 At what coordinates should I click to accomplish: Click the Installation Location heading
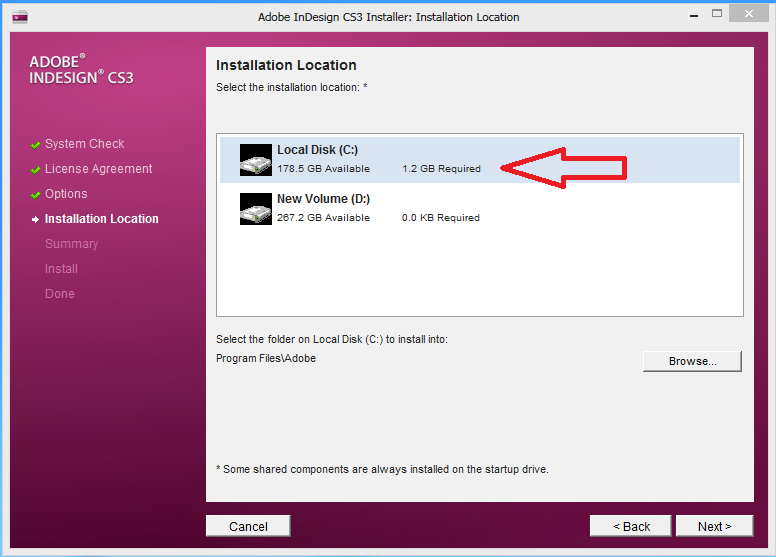[x=286, y=65]
